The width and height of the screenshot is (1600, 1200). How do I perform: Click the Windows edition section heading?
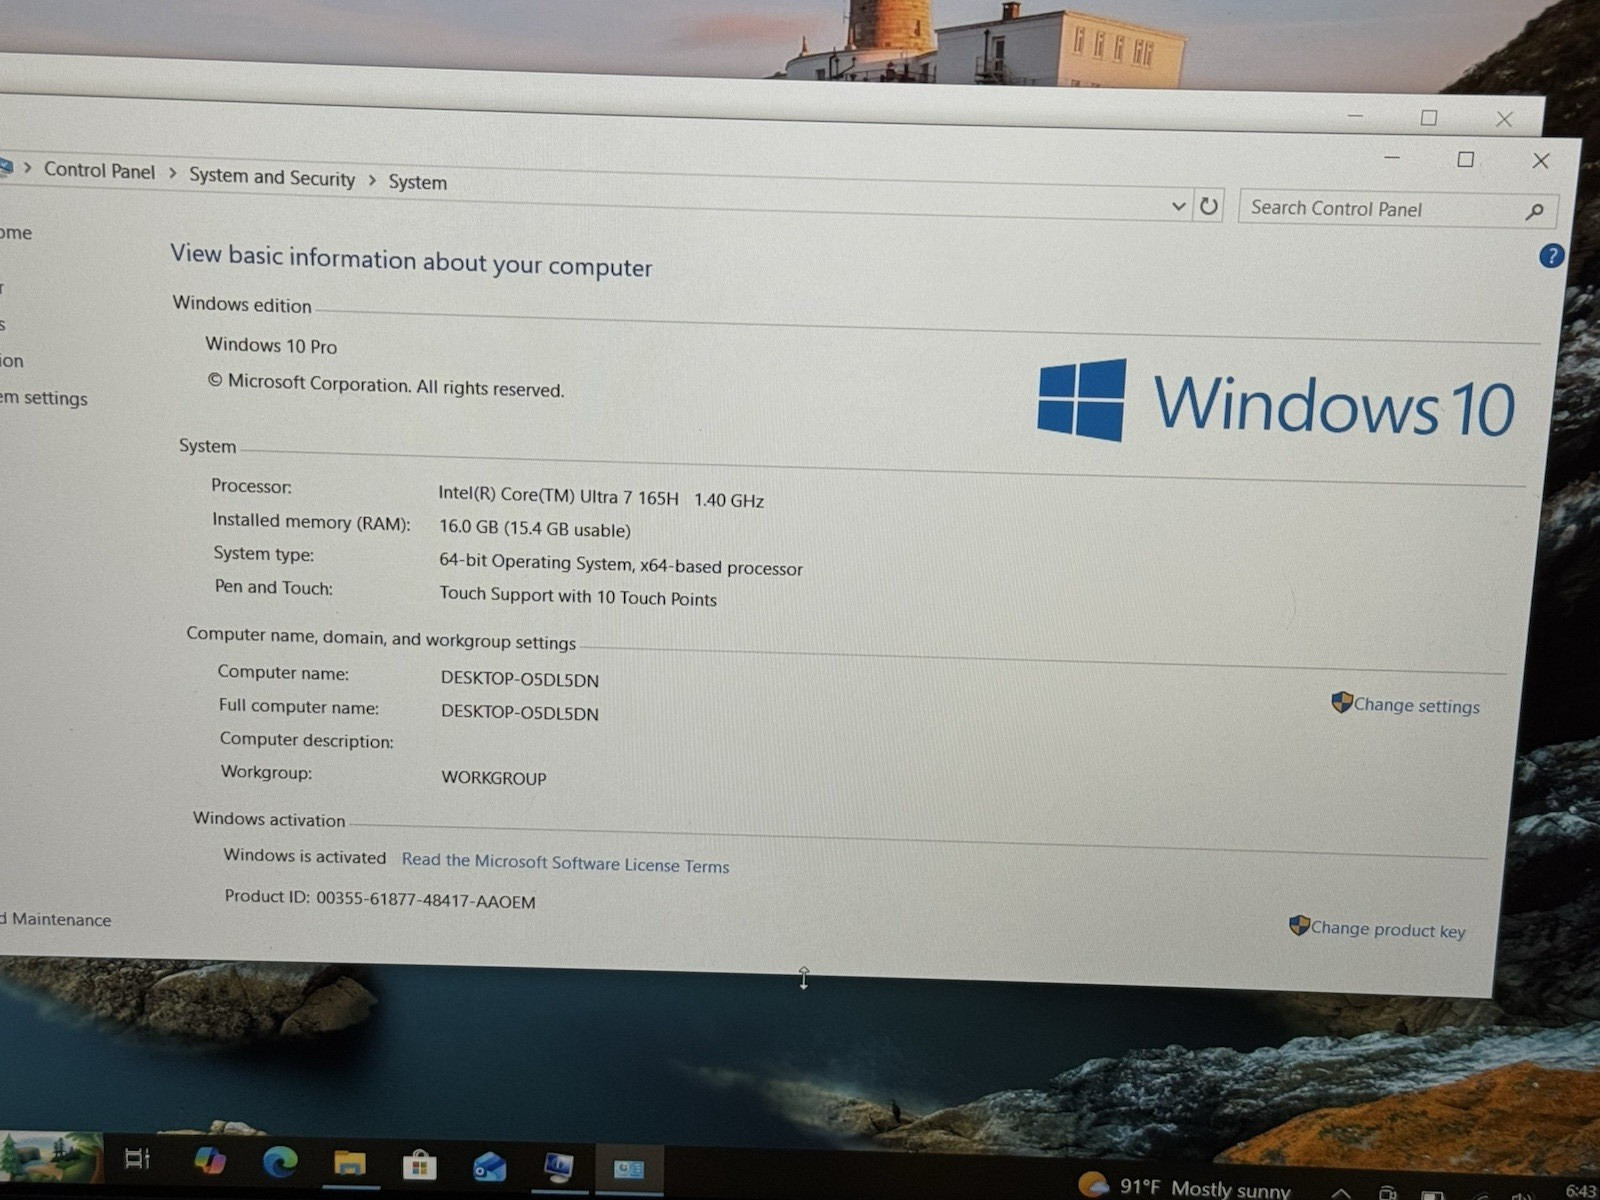[242, 304]
